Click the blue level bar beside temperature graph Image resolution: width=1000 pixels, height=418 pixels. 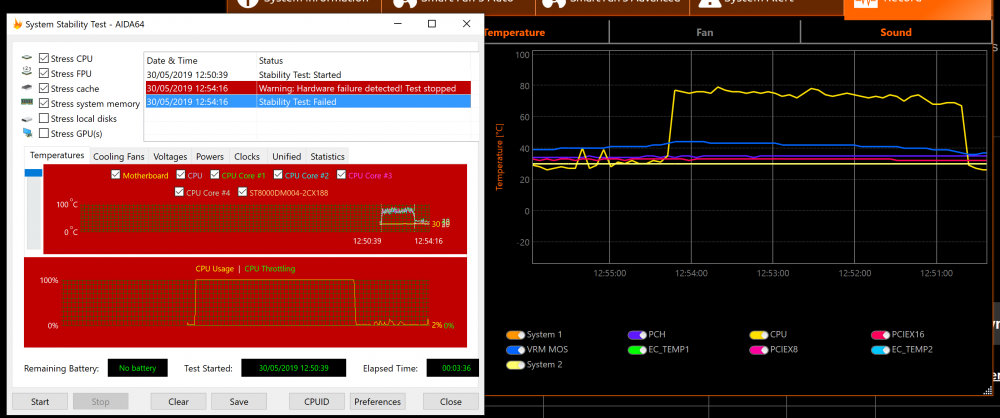coord(33,173)
